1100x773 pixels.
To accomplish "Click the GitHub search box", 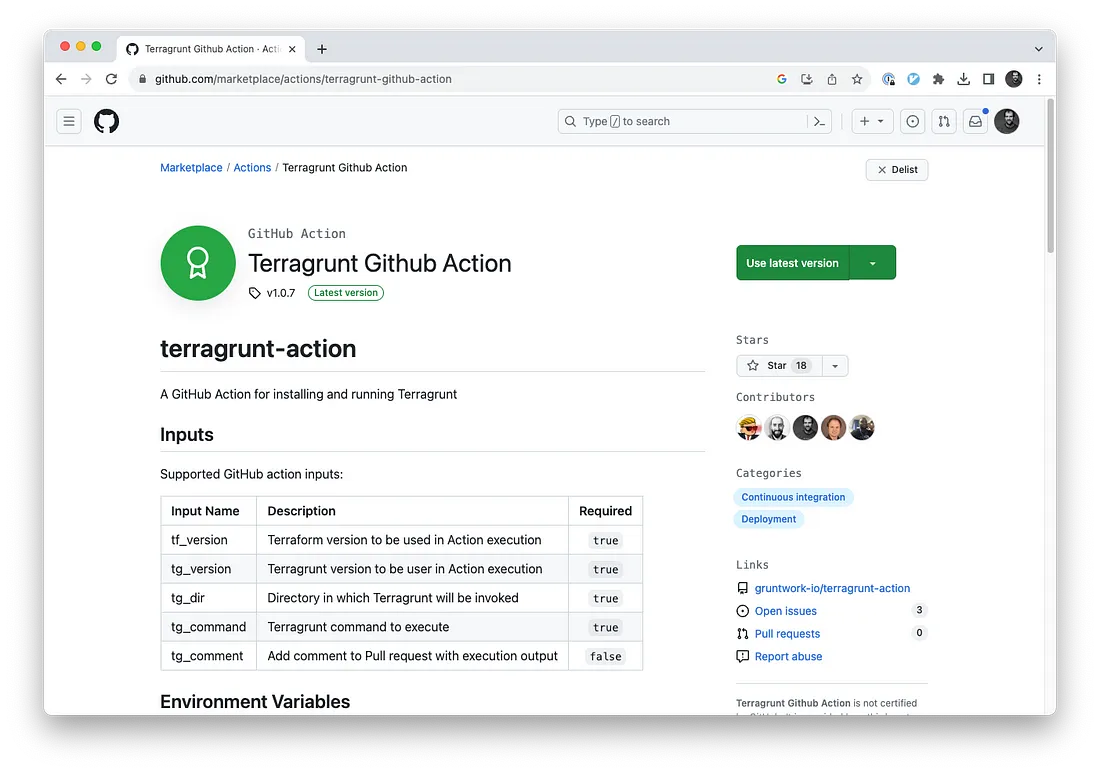I will pos(684,121).
